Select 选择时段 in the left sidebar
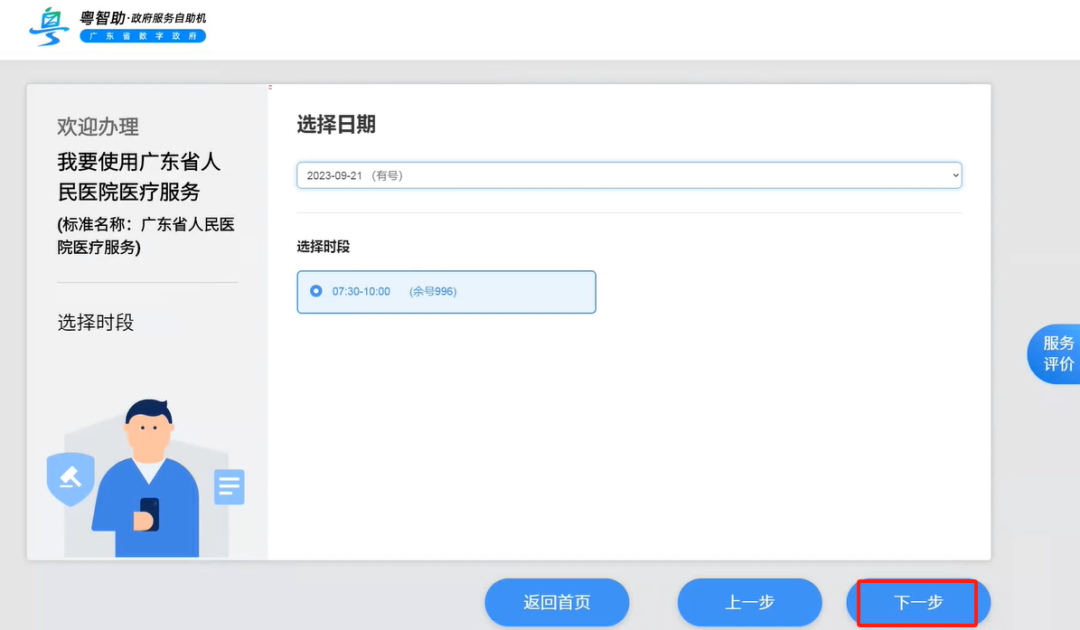Screen dimensions: 1080x630 click(95, 321)
